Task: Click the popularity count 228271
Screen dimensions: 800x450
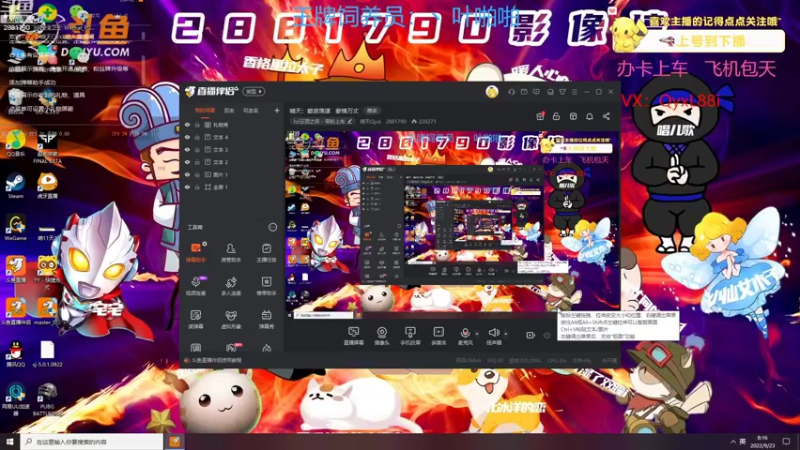Action: 424,121
